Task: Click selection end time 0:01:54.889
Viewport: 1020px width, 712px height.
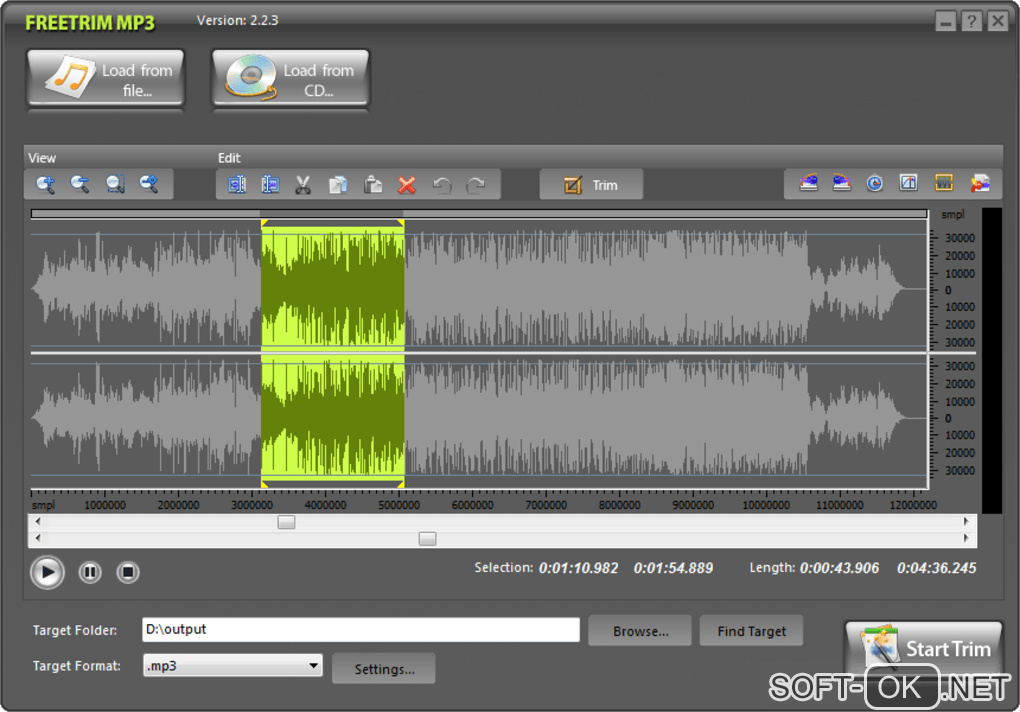Action: 673,568
